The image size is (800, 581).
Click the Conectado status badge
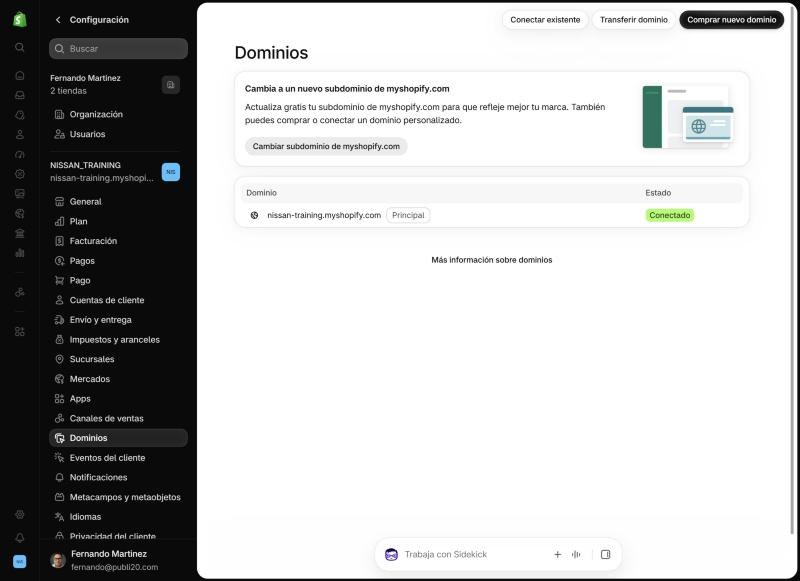point(669,215)
